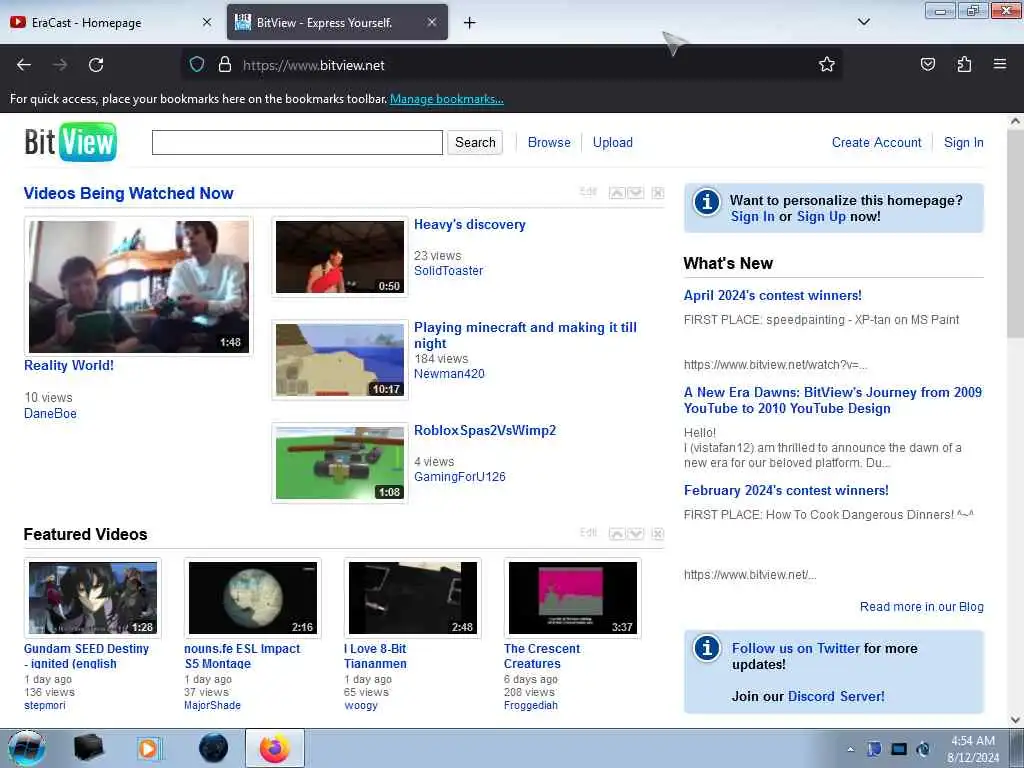Open the Reality World! video thumbnail

tap(138, 286)
